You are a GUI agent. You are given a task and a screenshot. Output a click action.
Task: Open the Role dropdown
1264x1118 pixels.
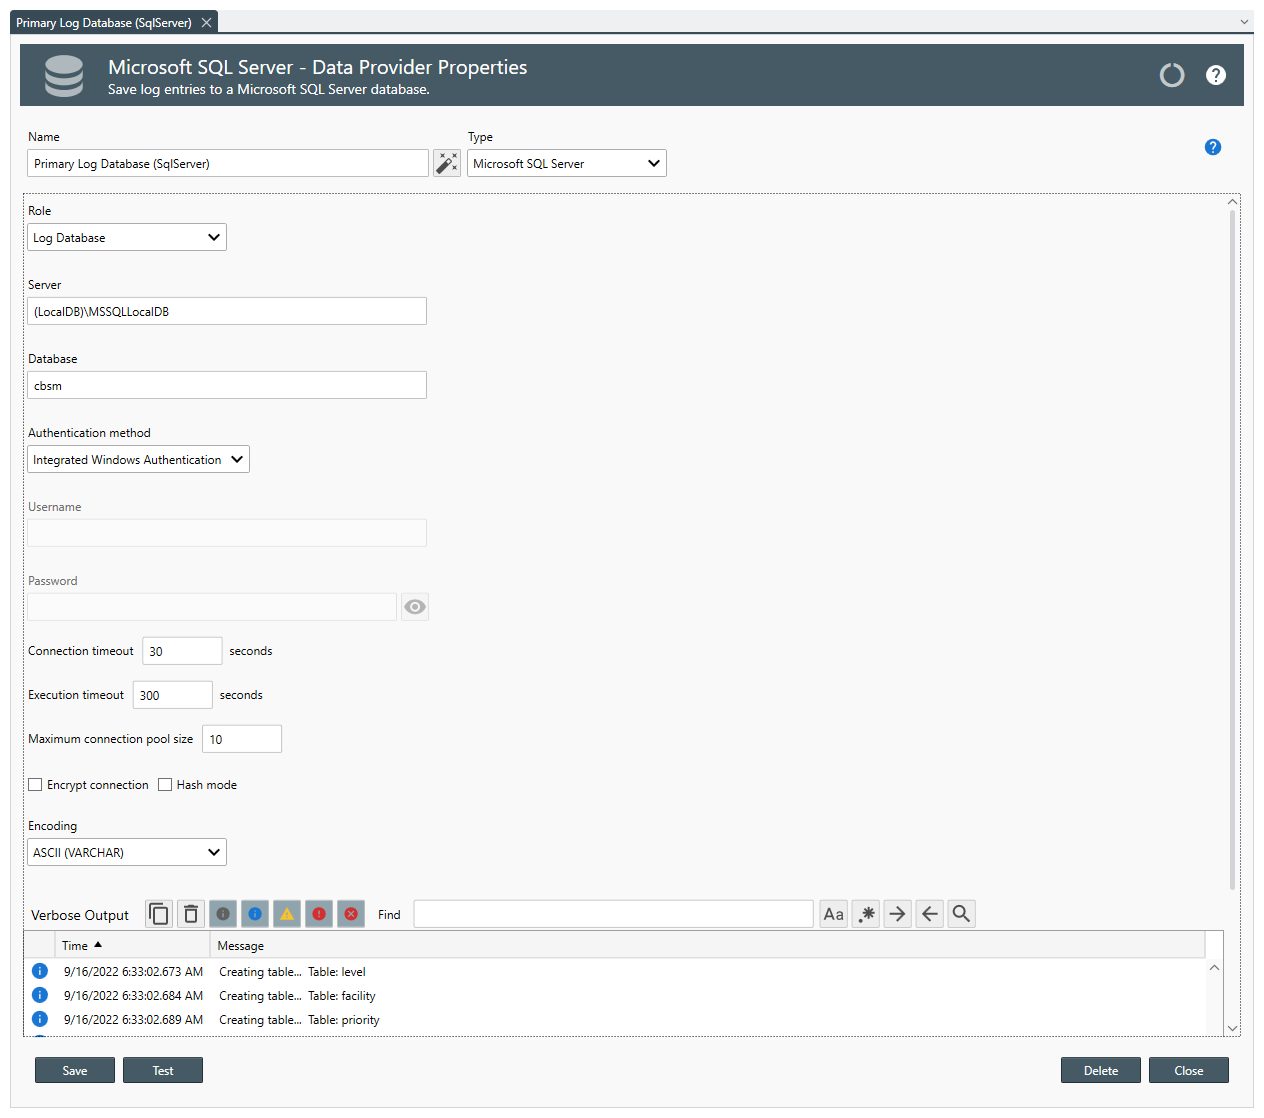point(127,237)
